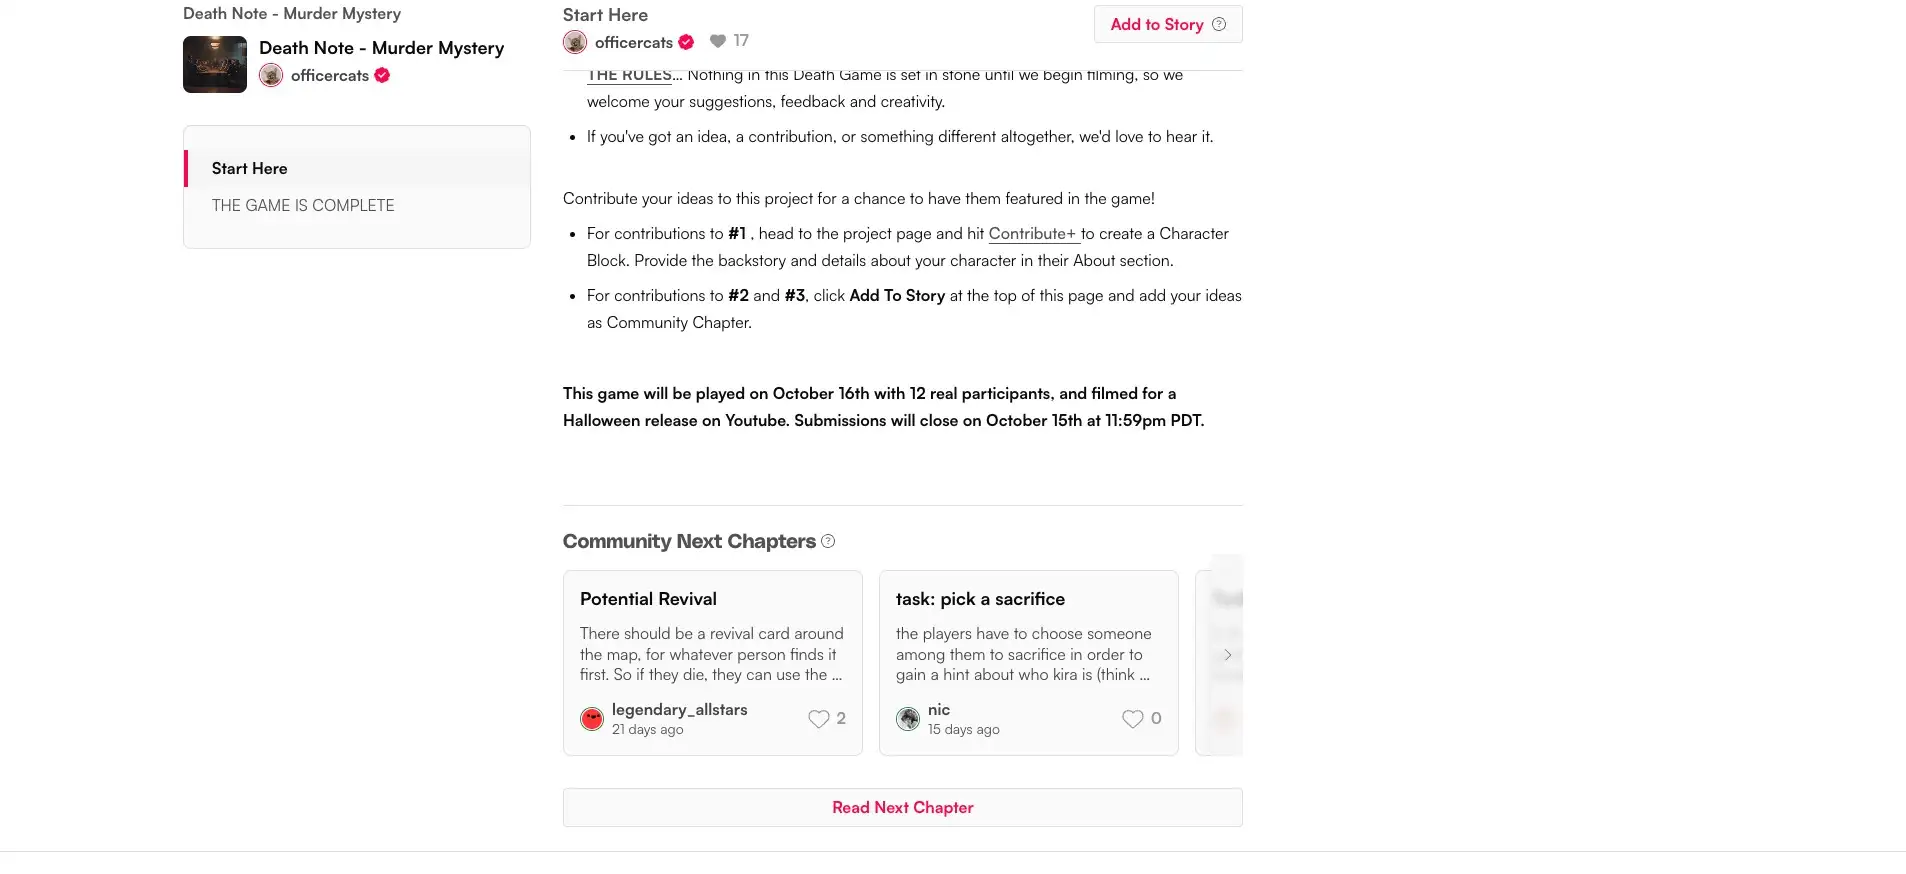Click nic's profile avatar
Image resolution: width=1906 pixels, height=874 pixels.
[908, 719]
